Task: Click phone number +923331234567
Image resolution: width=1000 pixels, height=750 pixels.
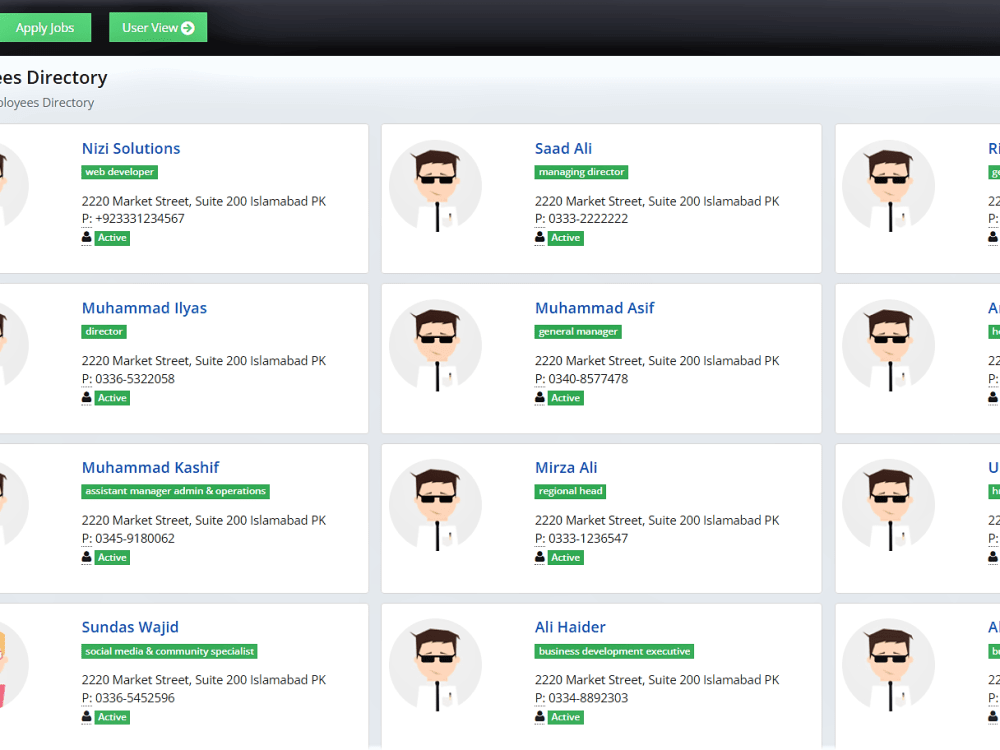Action: 140,219
